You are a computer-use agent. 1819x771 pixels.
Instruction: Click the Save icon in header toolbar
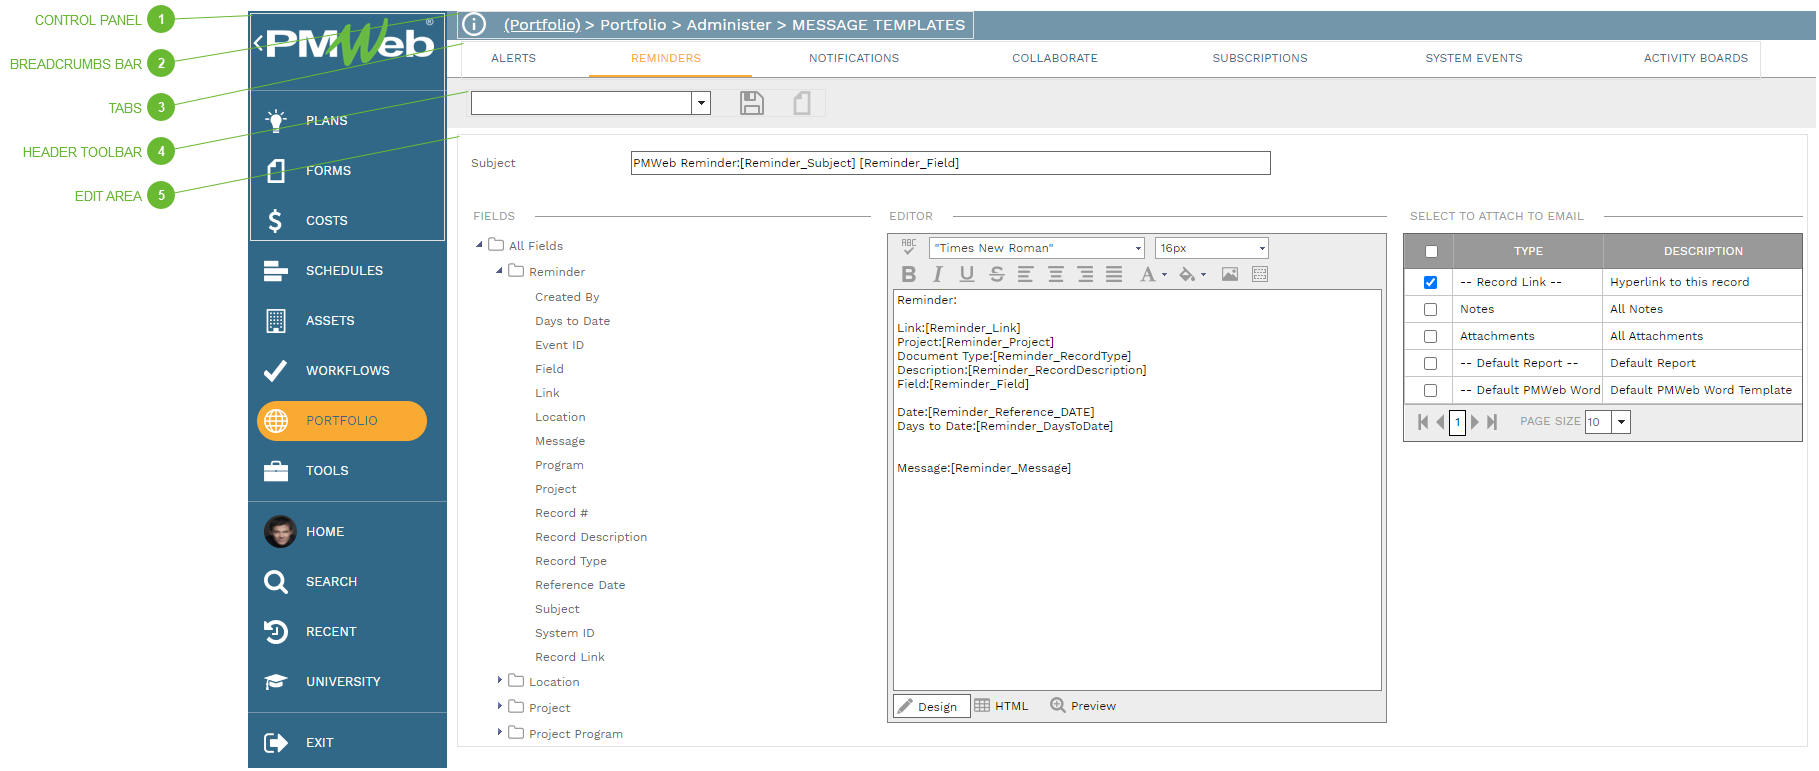(751, 103)
